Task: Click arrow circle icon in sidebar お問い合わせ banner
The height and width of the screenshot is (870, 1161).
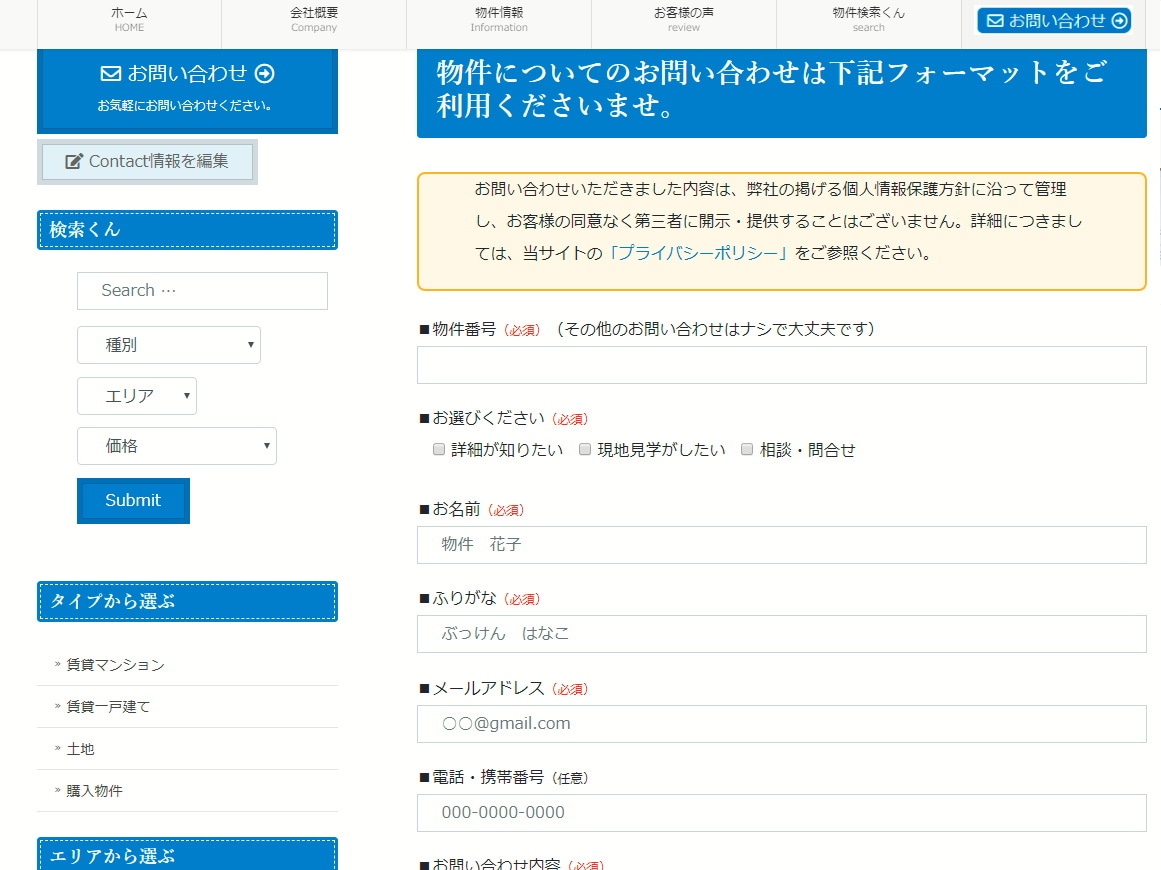Action: pyautogui.click(x=264, y=73)
